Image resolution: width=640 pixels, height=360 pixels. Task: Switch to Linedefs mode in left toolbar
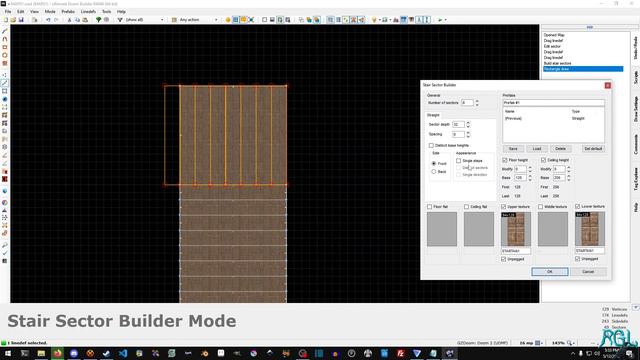(x=5, y=83)
